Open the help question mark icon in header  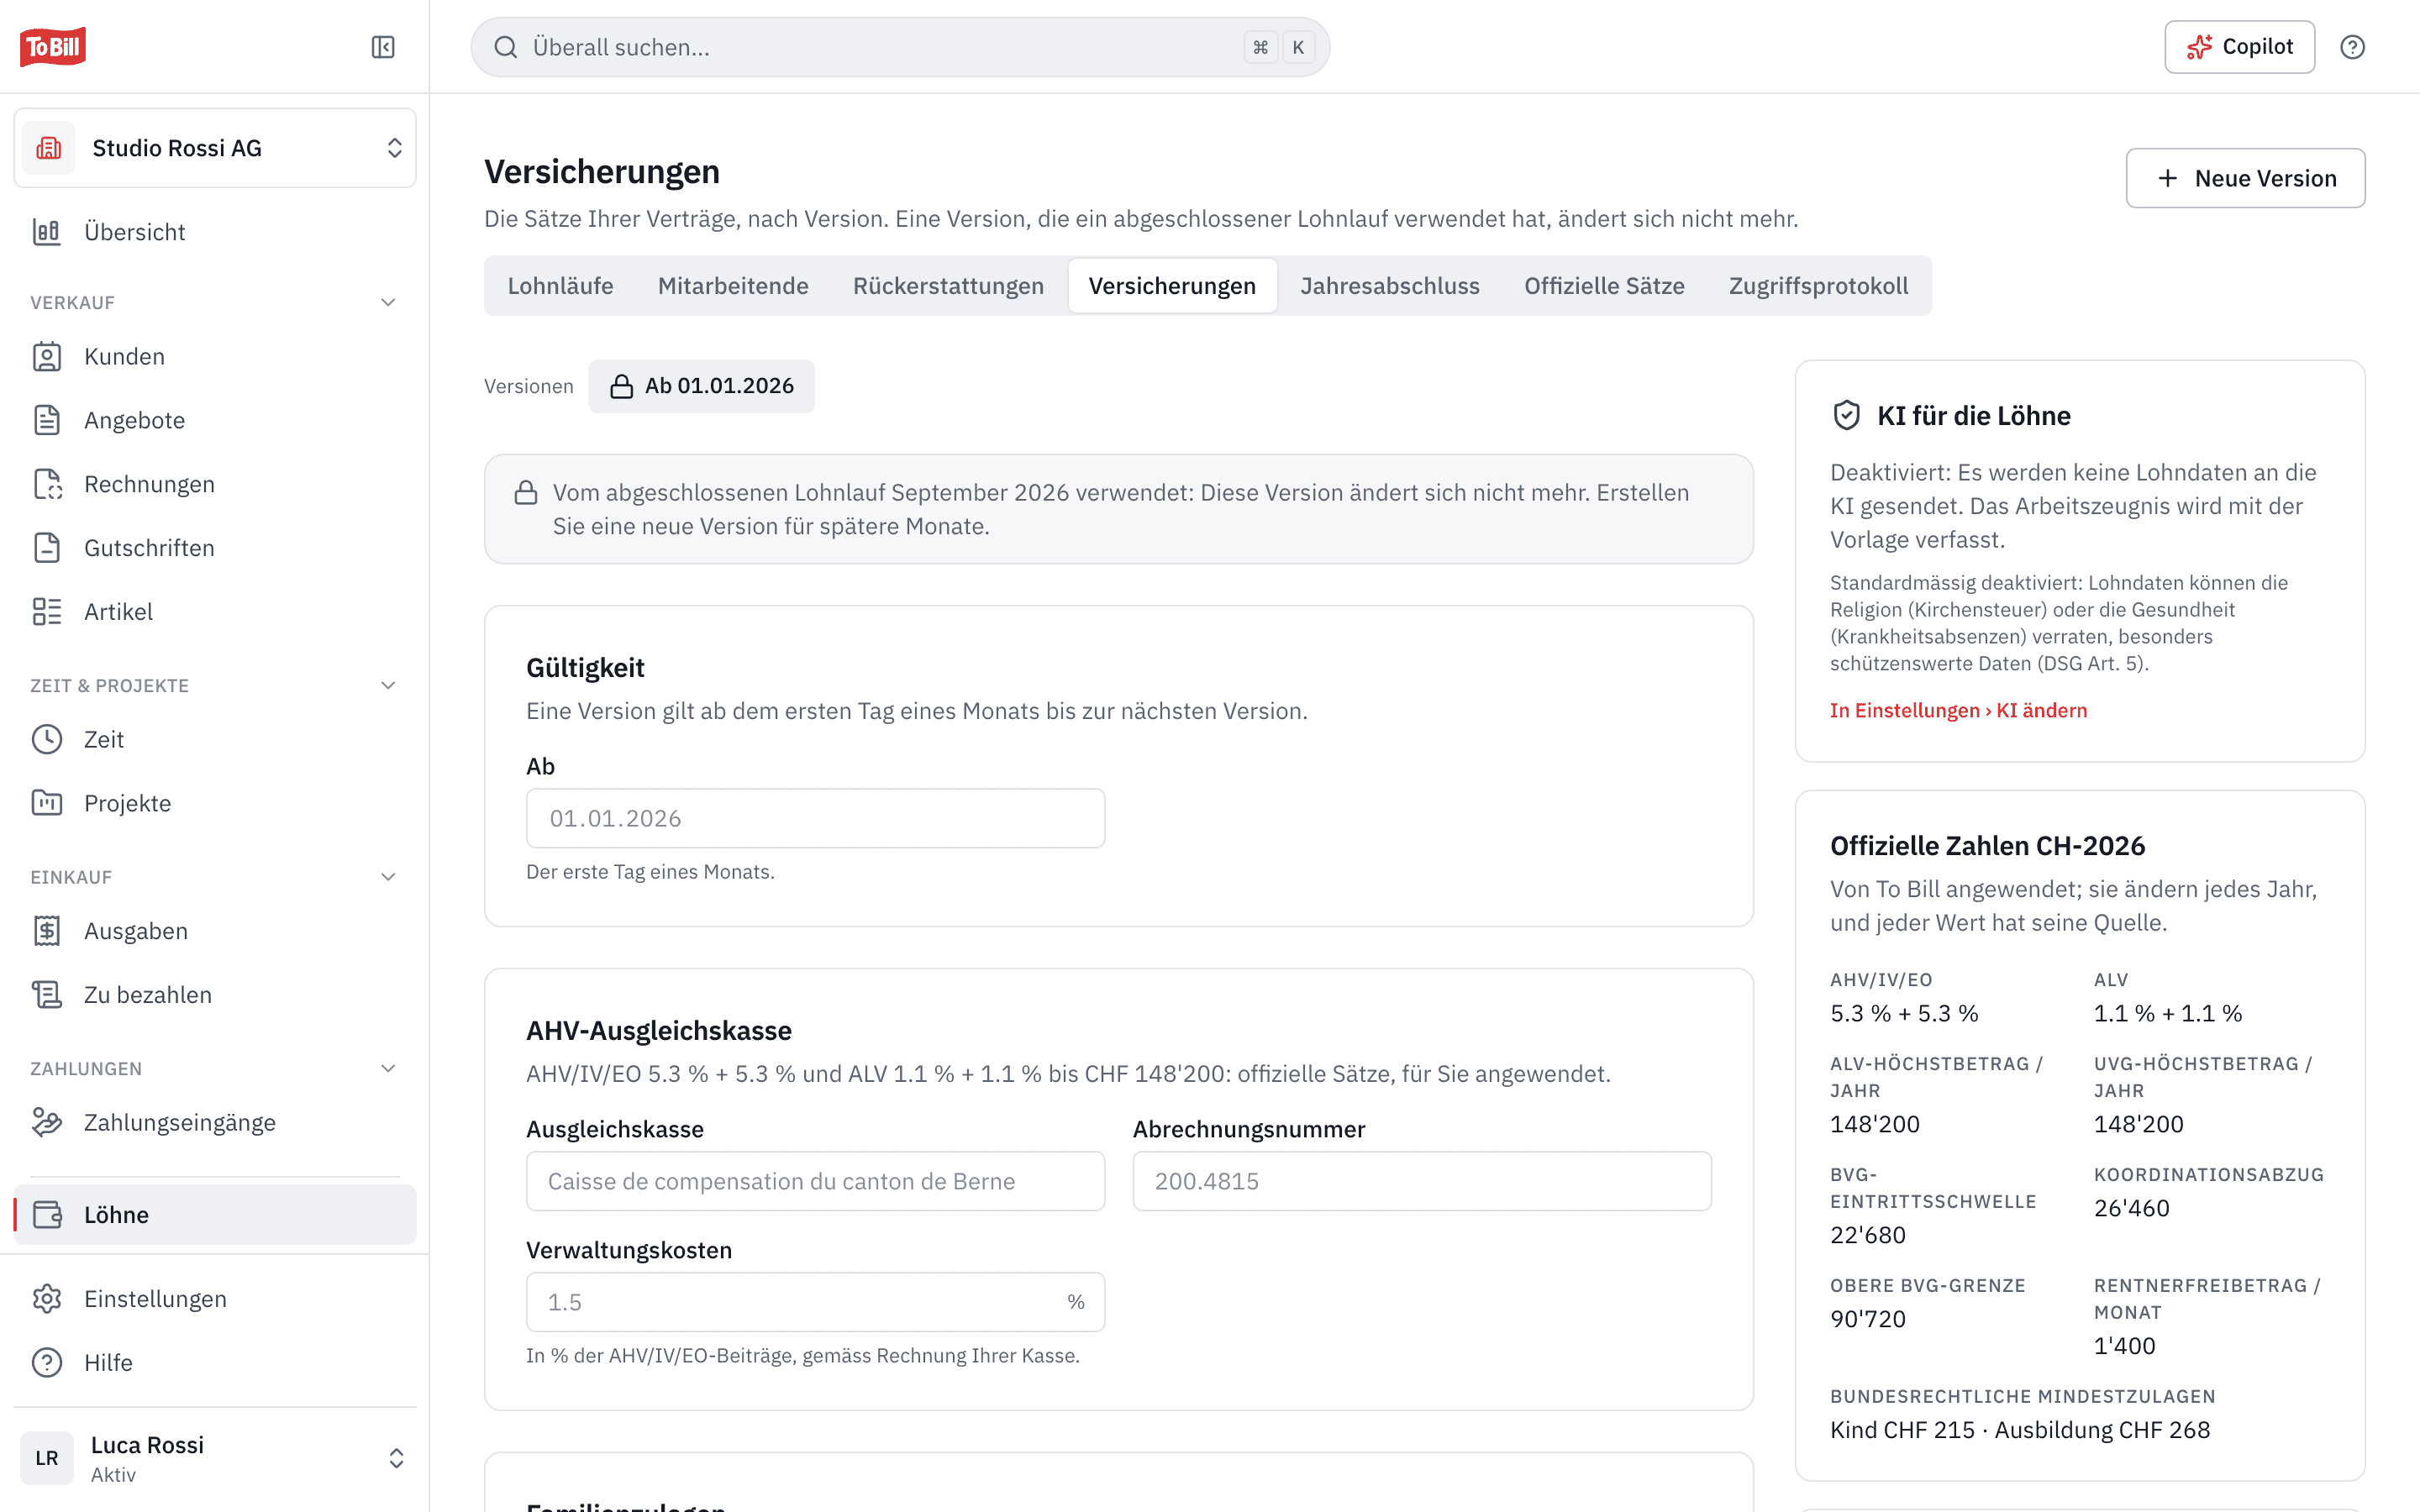tap(2352, 47)
